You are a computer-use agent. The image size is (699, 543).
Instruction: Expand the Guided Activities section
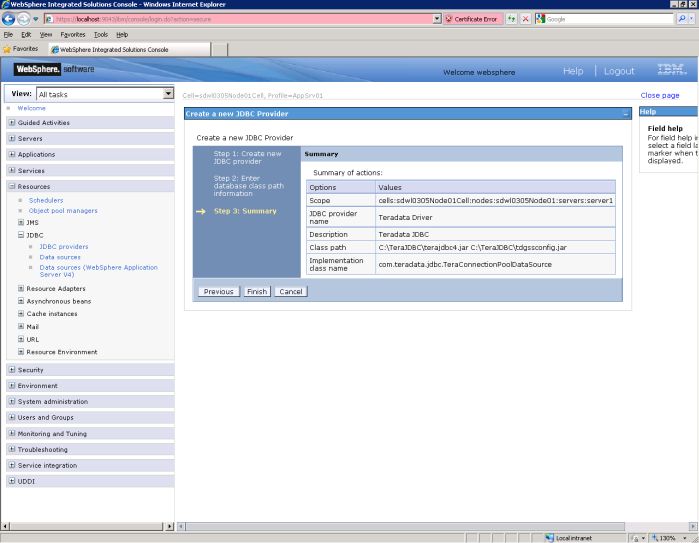(12, 122)
